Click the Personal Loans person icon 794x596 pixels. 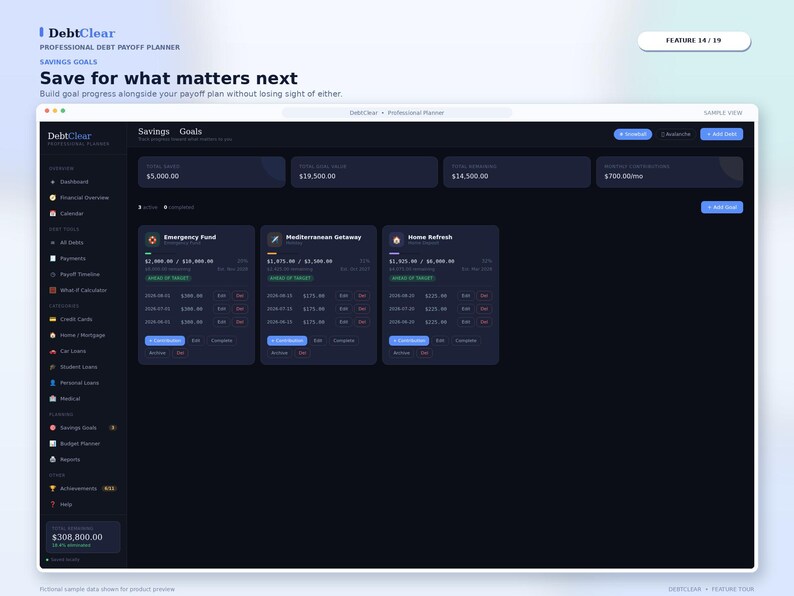tap(53, 383)
